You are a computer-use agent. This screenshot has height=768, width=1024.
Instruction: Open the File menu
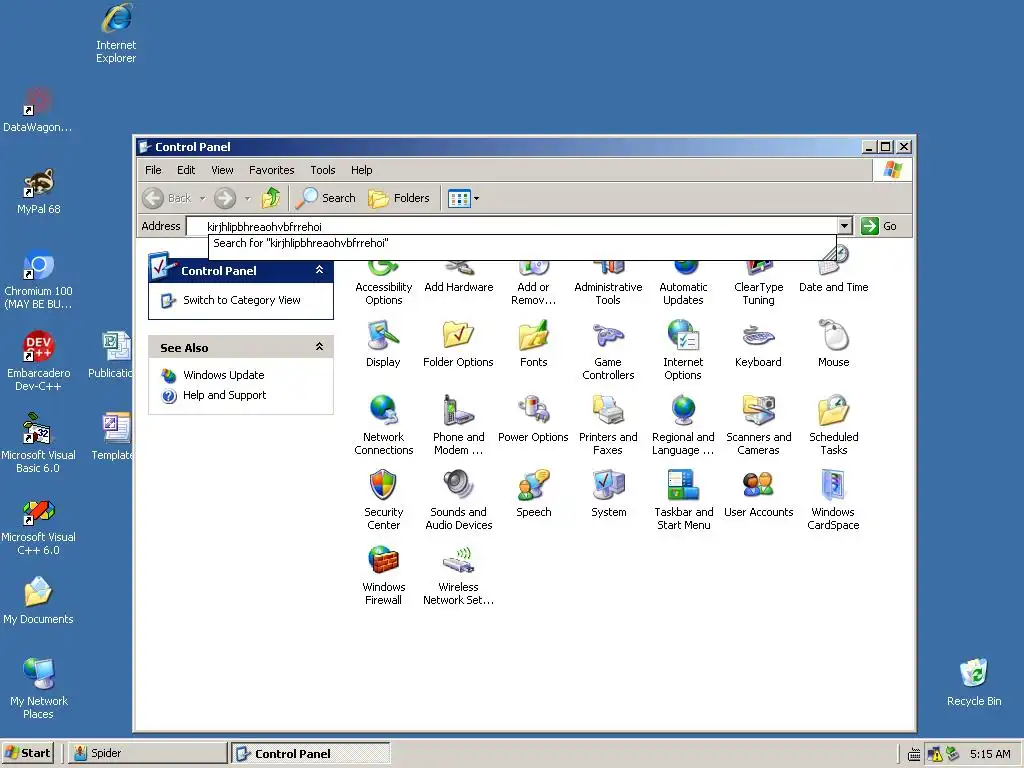click(x=153, y=170)
